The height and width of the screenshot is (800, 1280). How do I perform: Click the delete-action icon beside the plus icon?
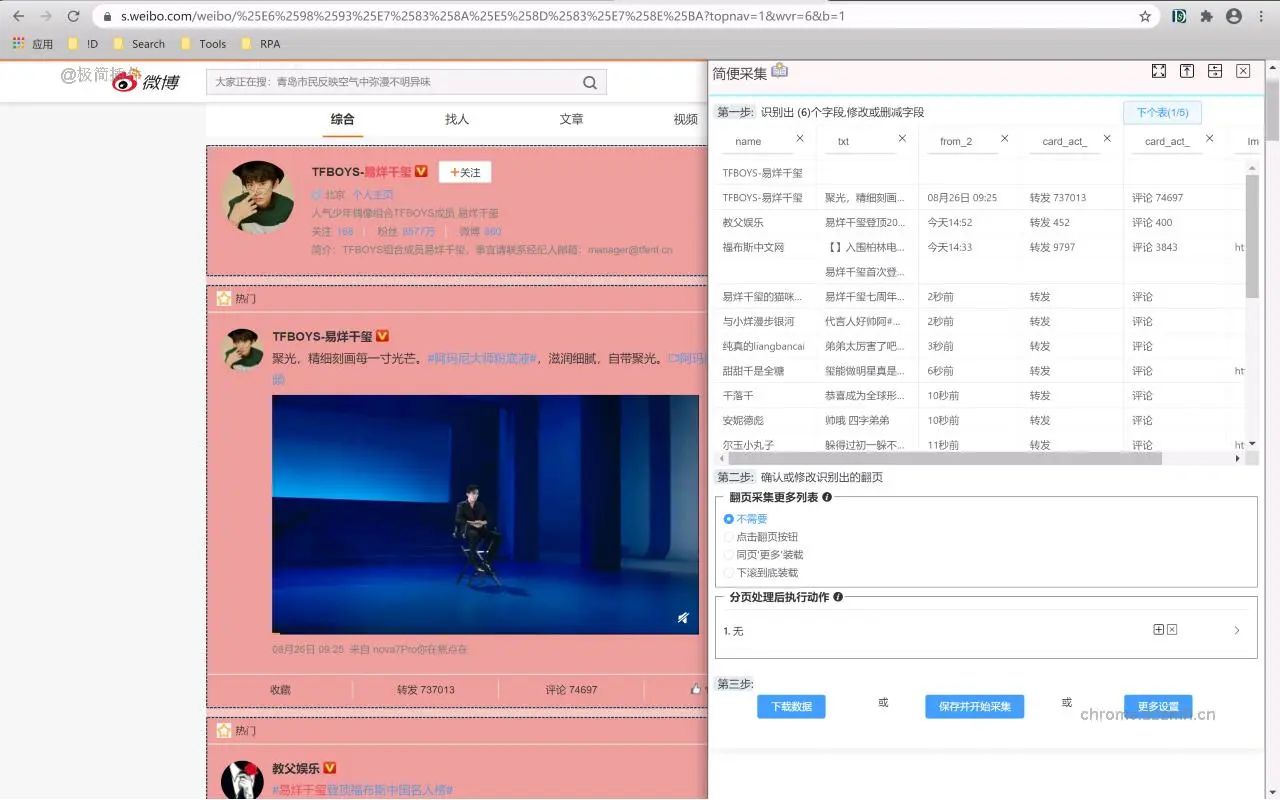(x=1172, y=629)
